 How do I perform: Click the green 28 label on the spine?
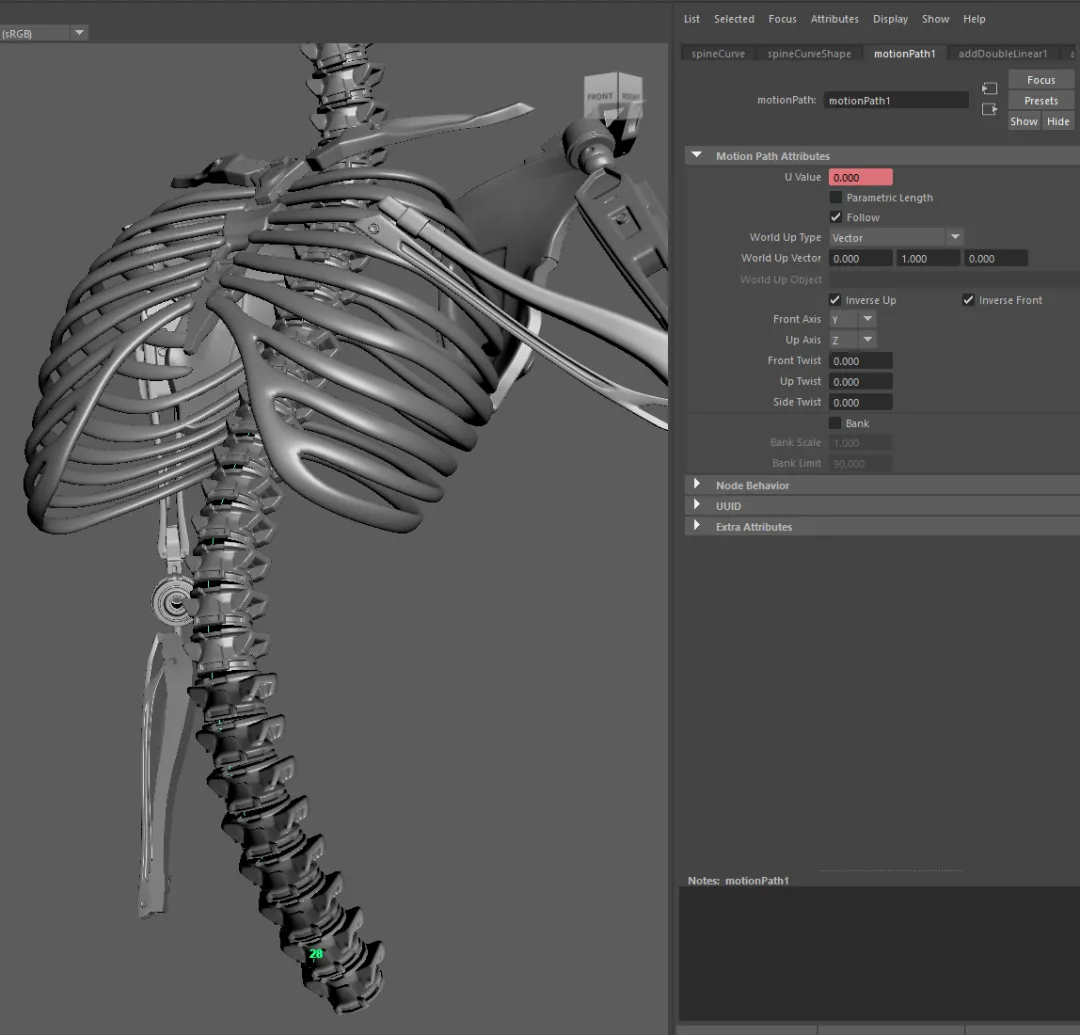pyautogui.click(x=316, y=954)
